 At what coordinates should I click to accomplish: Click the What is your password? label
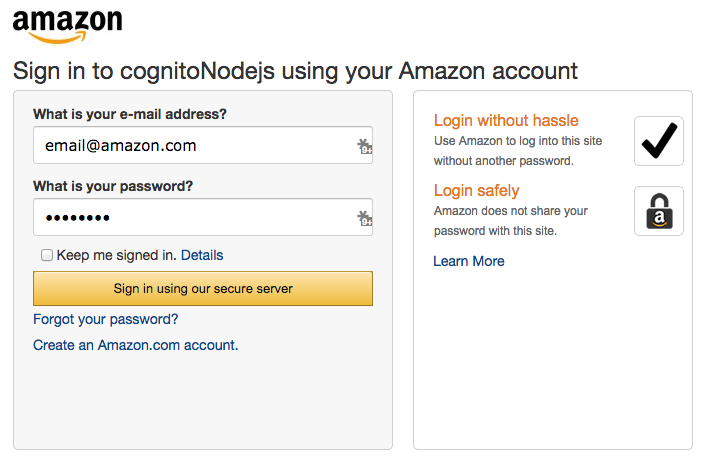(113, 186)
